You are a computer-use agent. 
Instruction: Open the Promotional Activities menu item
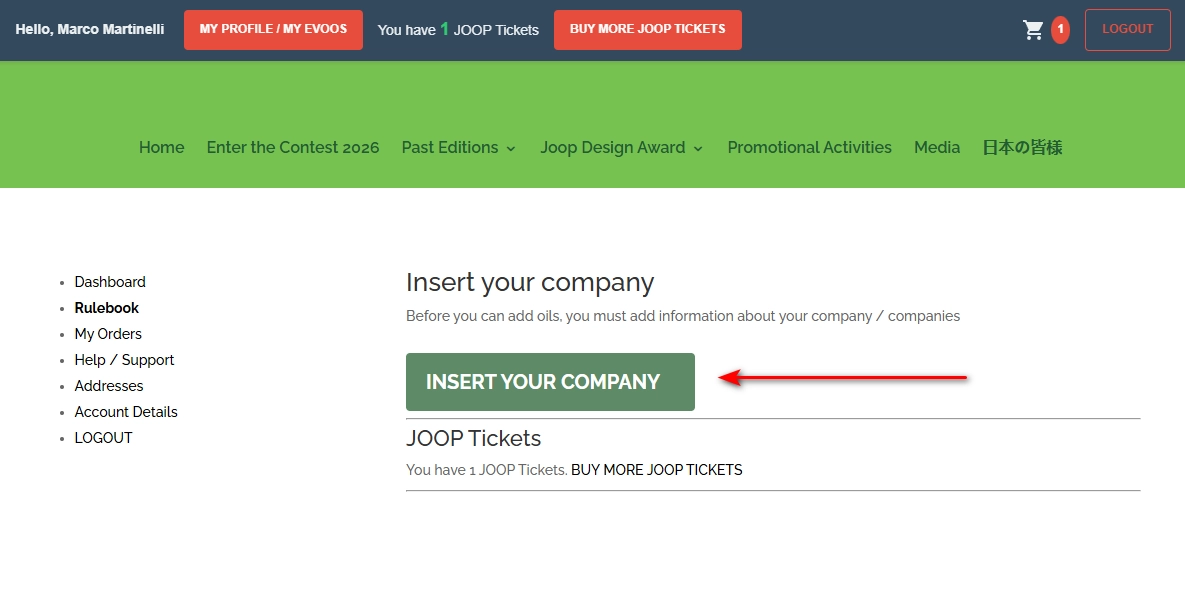coord(809,147)
